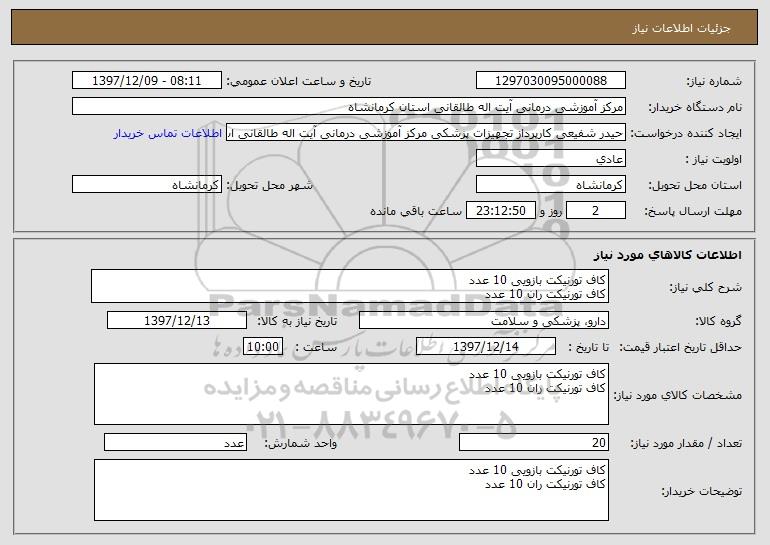This screenshot has width=770, height=545.
Task: Click the شهر محل تحویل label
Action: coord(269,185)
